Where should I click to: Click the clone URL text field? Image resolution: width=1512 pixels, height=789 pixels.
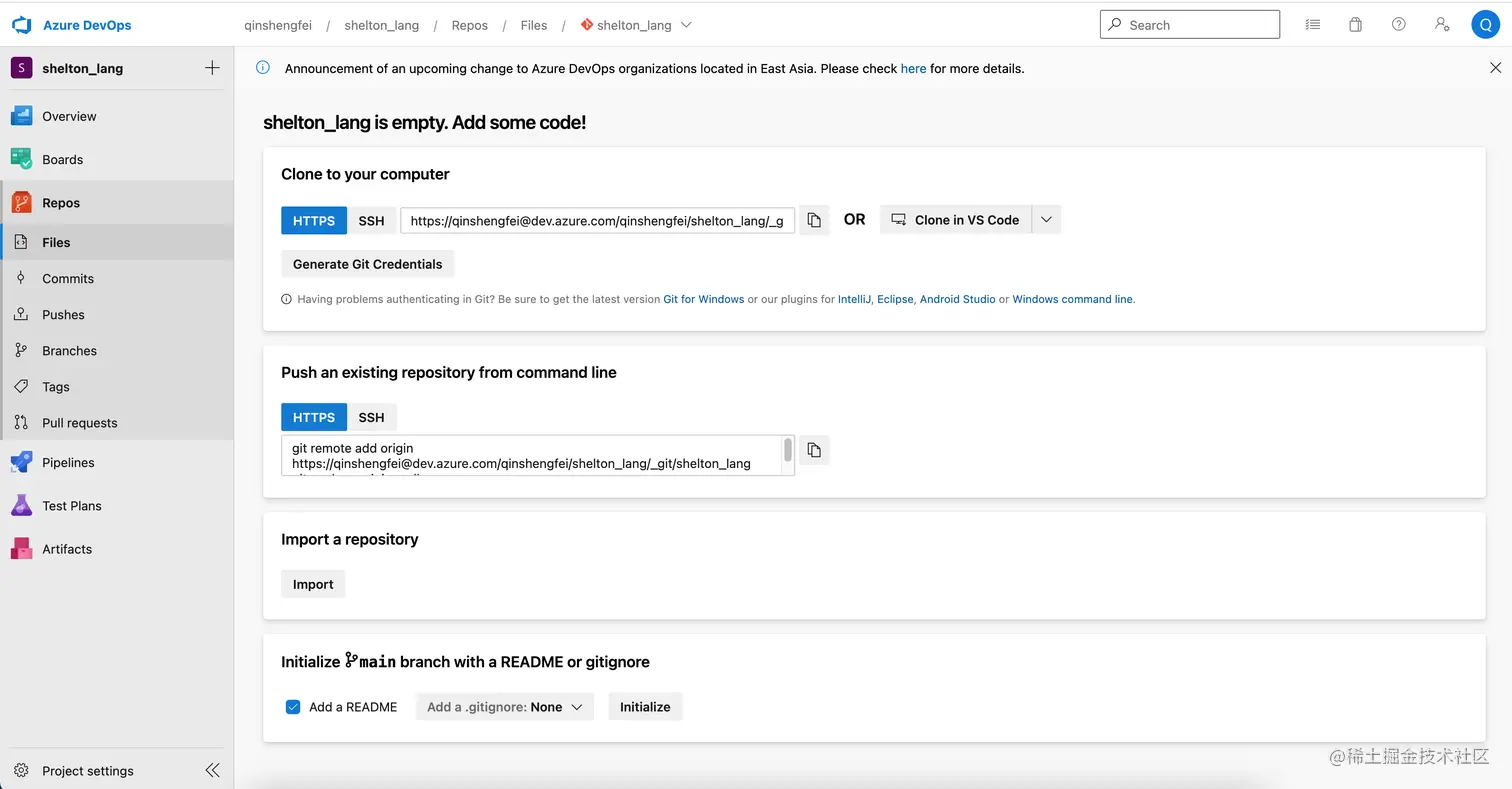click(x=597, y=220)
